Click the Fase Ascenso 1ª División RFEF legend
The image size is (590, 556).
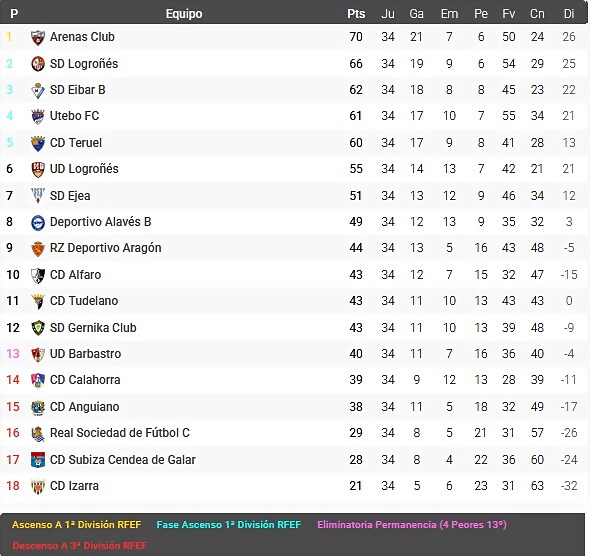229,525
